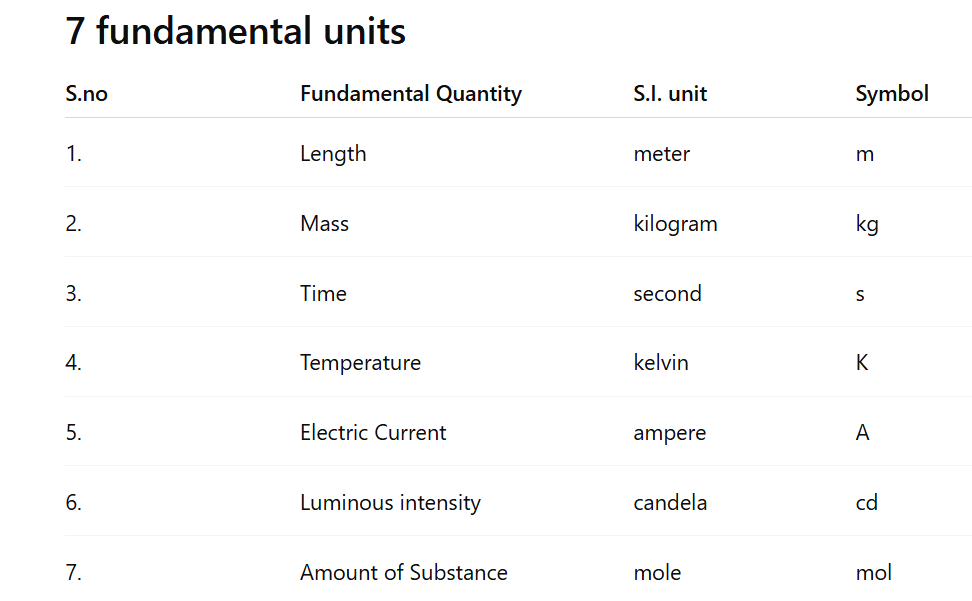Select the "Fundamental Quantity" column header
Screen dimensions: 972x601
(411, 94)
